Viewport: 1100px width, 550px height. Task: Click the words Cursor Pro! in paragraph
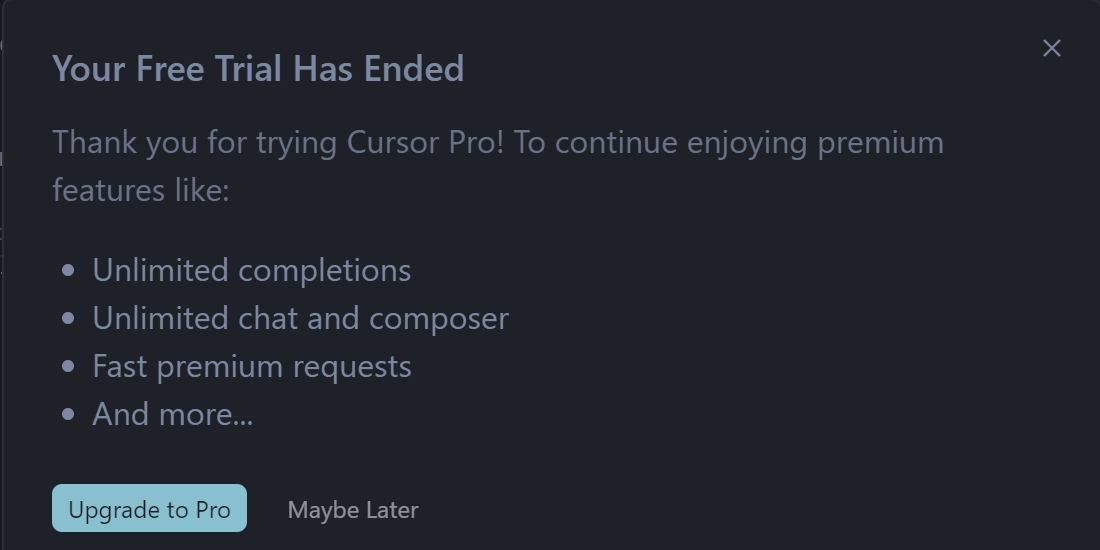click(426, 142)
